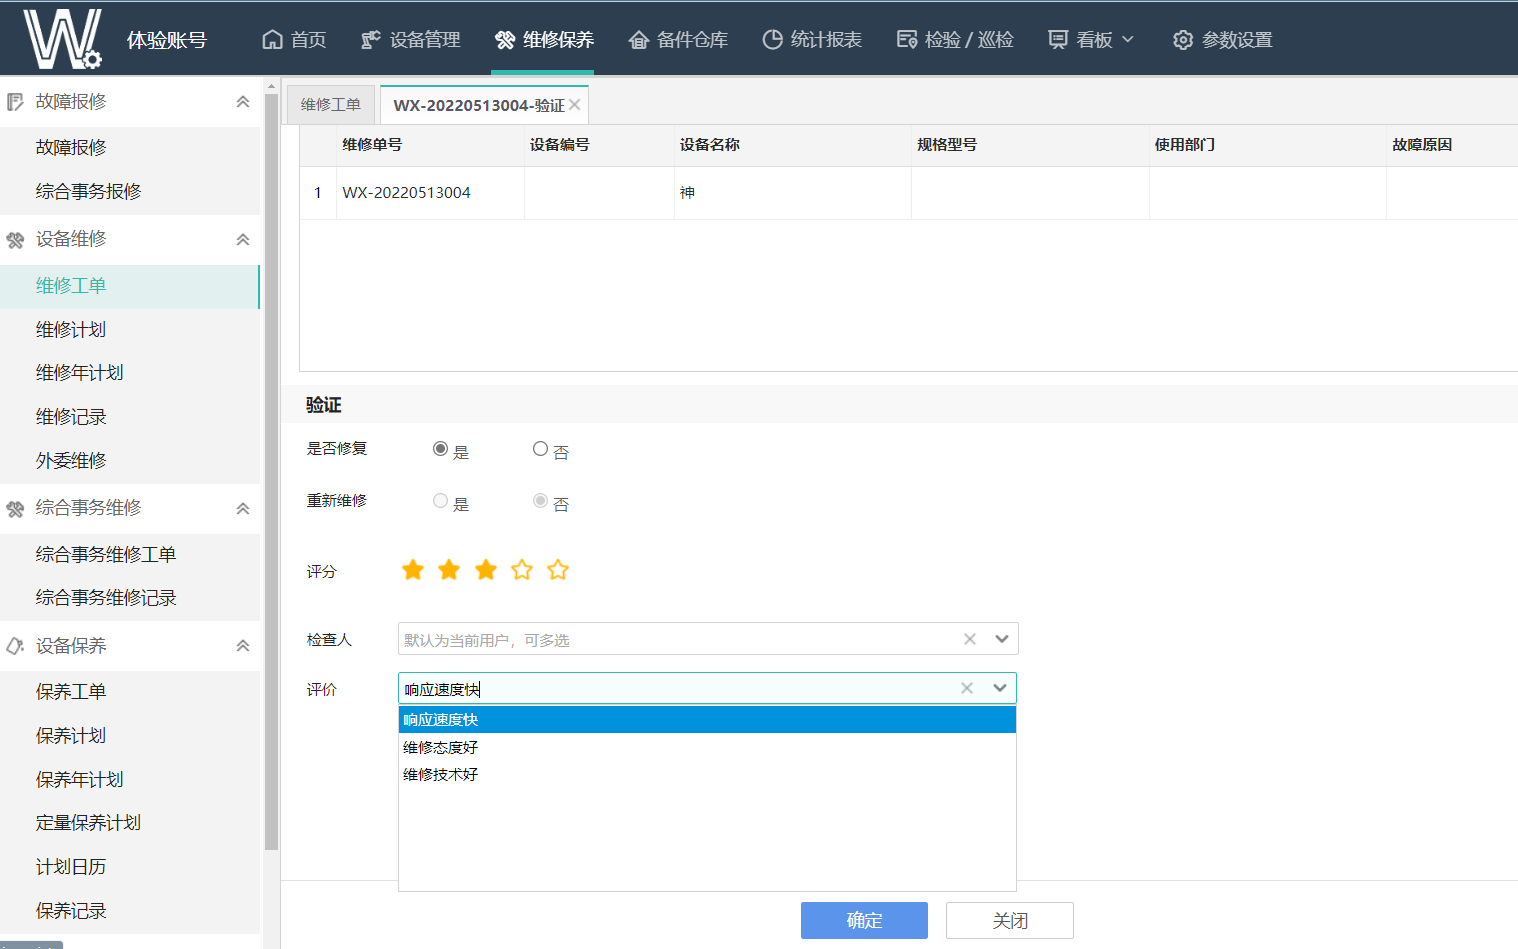Viewport: 1518px width, 949px height.
Task: Click the 确定 button
Action: [x=864, y=920]
